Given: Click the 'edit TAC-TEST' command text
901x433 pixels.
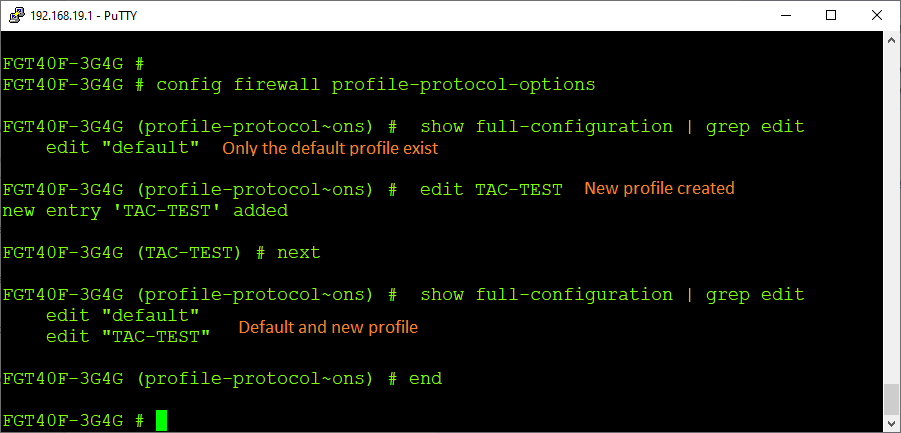Looking at the screenshot, I should [491, 190].
